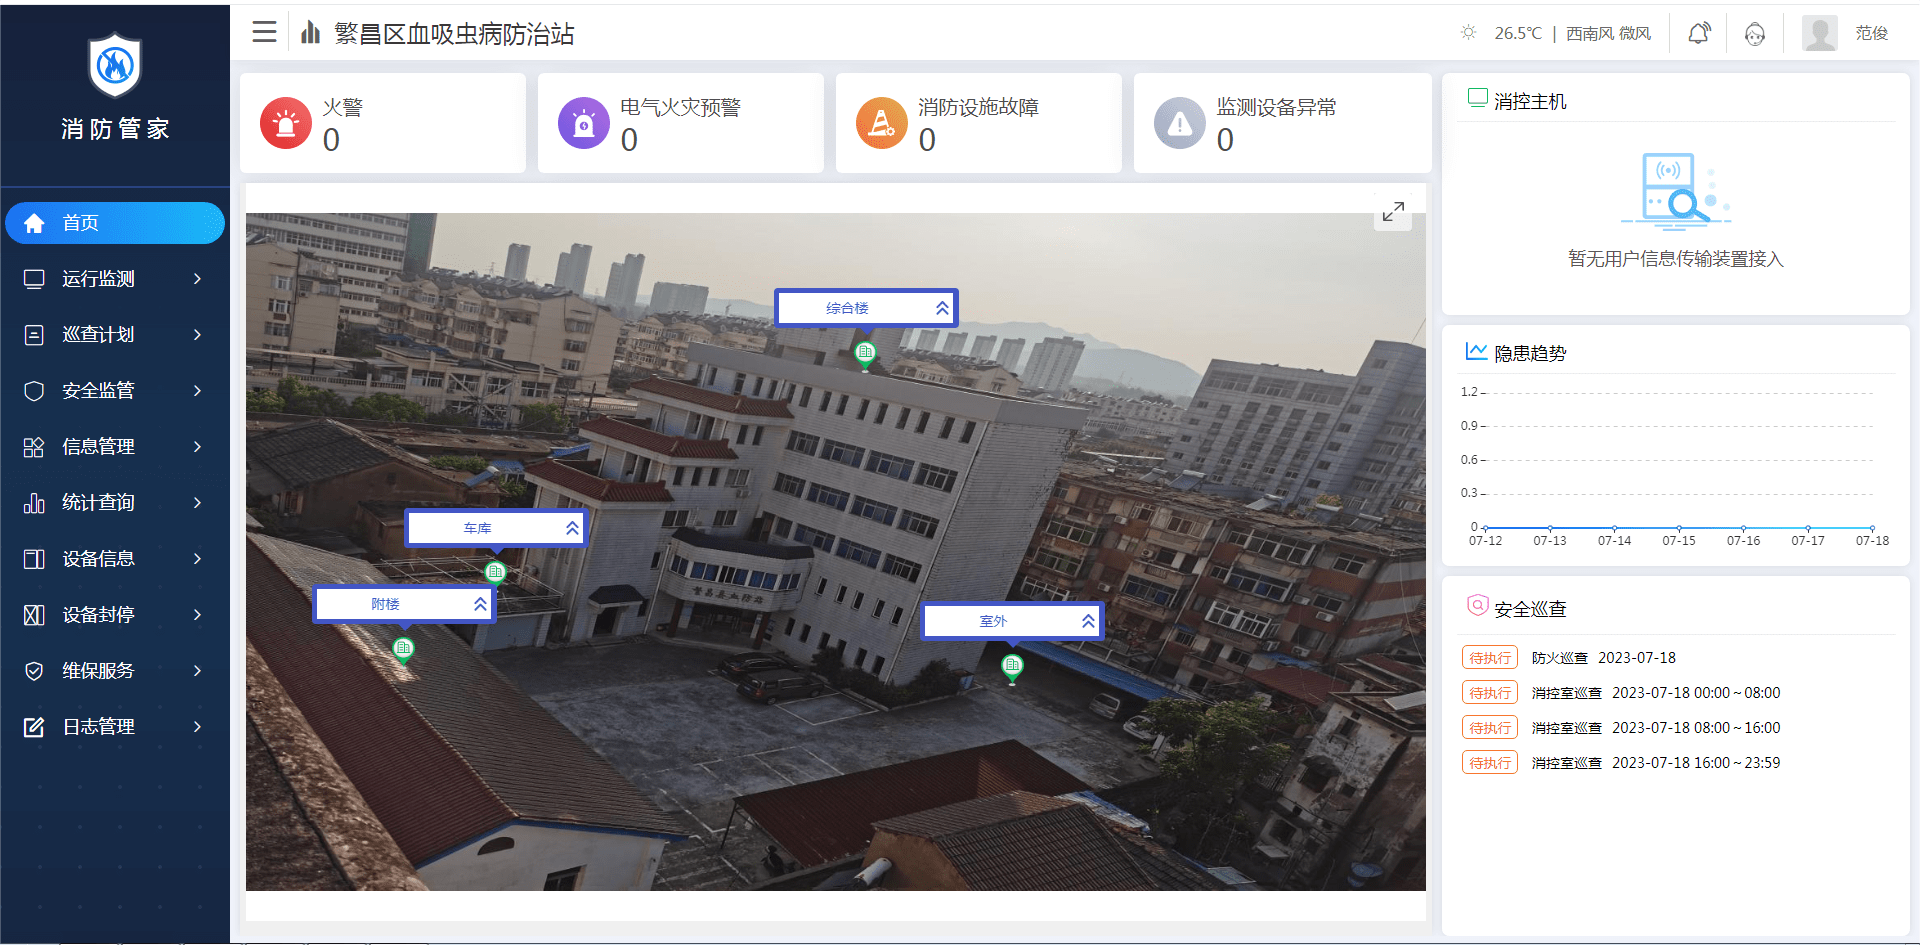
Task: Click the shield icon beside 安全监管
Action: pos(34,391)
